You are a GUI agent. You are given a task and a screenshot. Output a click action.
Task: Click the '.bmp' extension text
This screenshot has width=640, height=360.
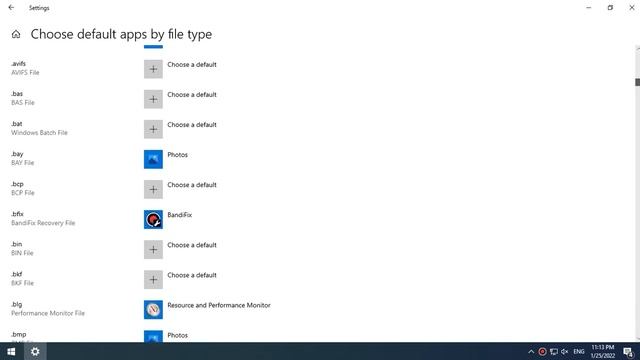tap(18, 334)
